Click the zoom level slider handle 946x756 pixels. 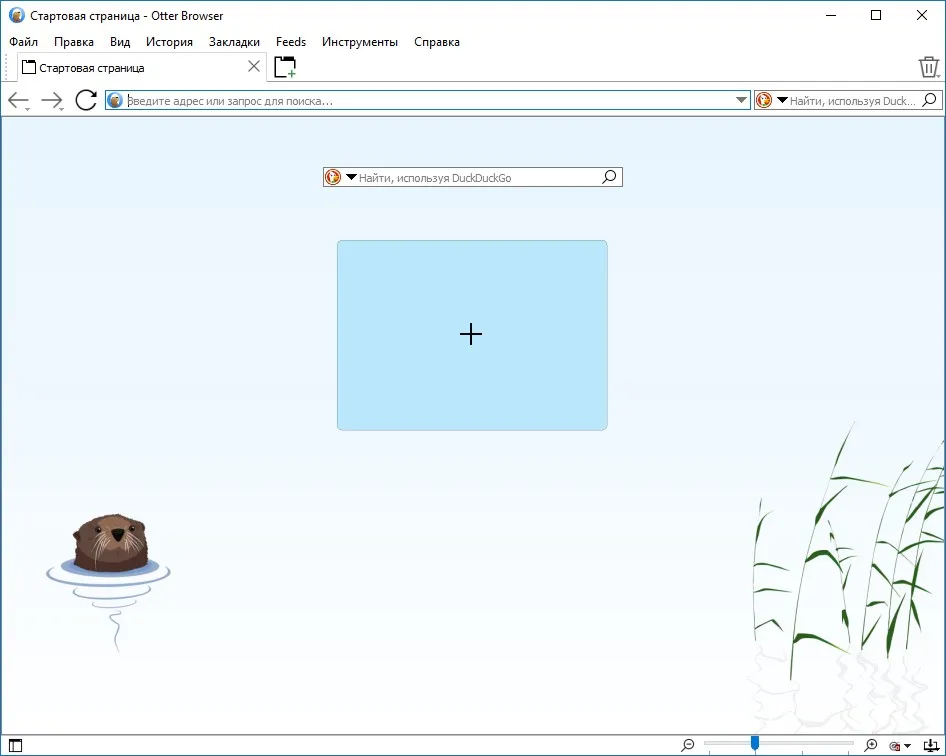click(x=755, y=743)
